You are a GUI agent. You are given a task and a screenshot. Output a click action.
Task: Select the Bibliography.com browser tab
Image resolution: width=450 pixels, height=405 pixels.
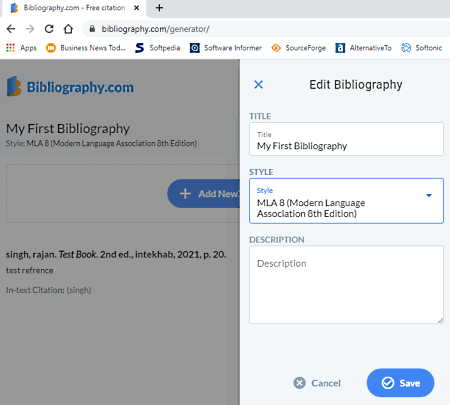point(73,8)
